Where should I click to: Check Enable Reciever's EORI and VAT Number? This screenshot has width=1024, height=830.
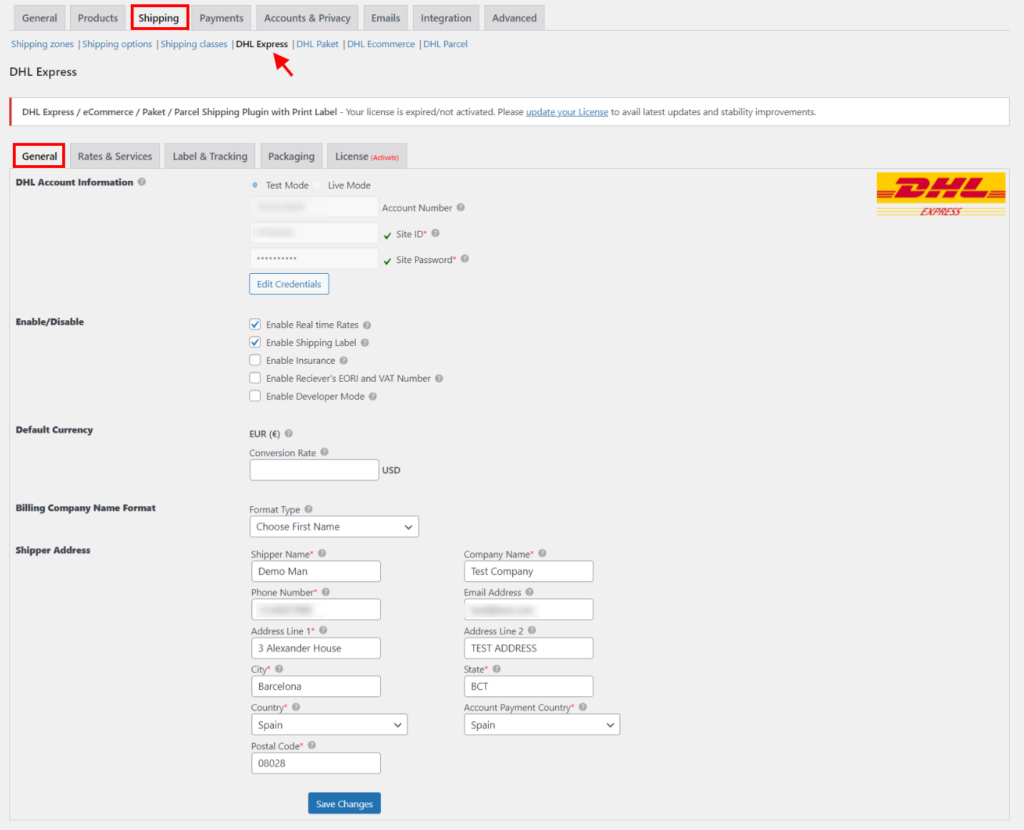(255, 378)
